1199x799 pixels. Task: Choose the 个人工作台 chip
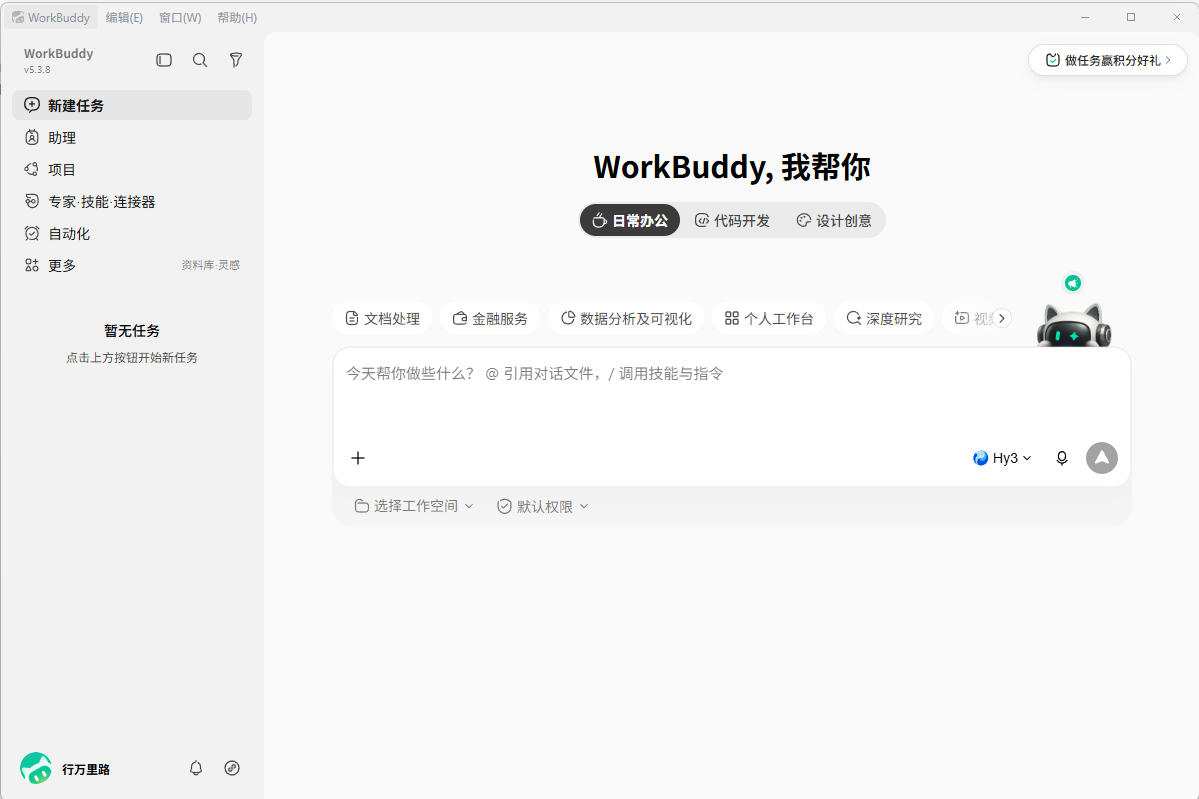pos(769,318)
